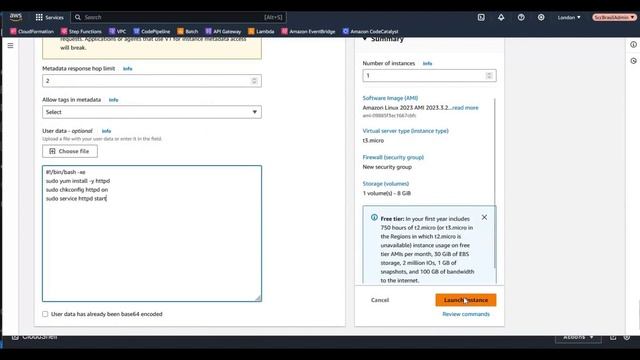640x360 pixels.
Task: Open Info link for User data
Action: (x=106, y=131)
